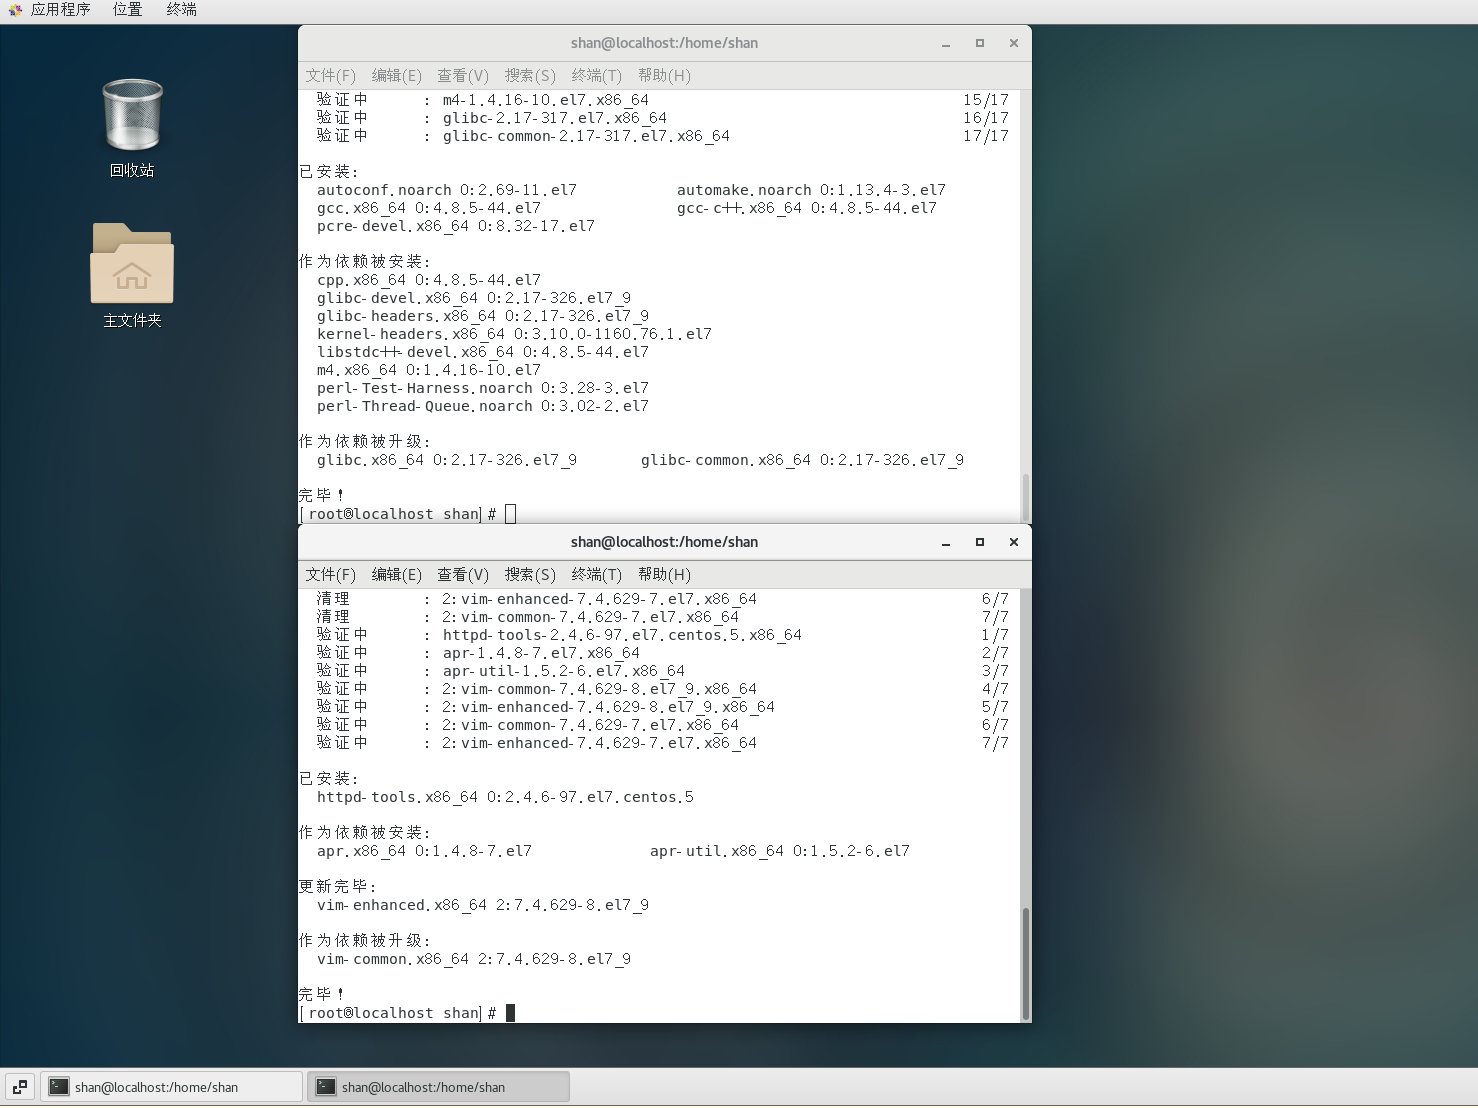Viewport: 1478px width, 1108px height.
Task: Click perl-Thread-Queue.noarch line
Action: coord(483,406)
